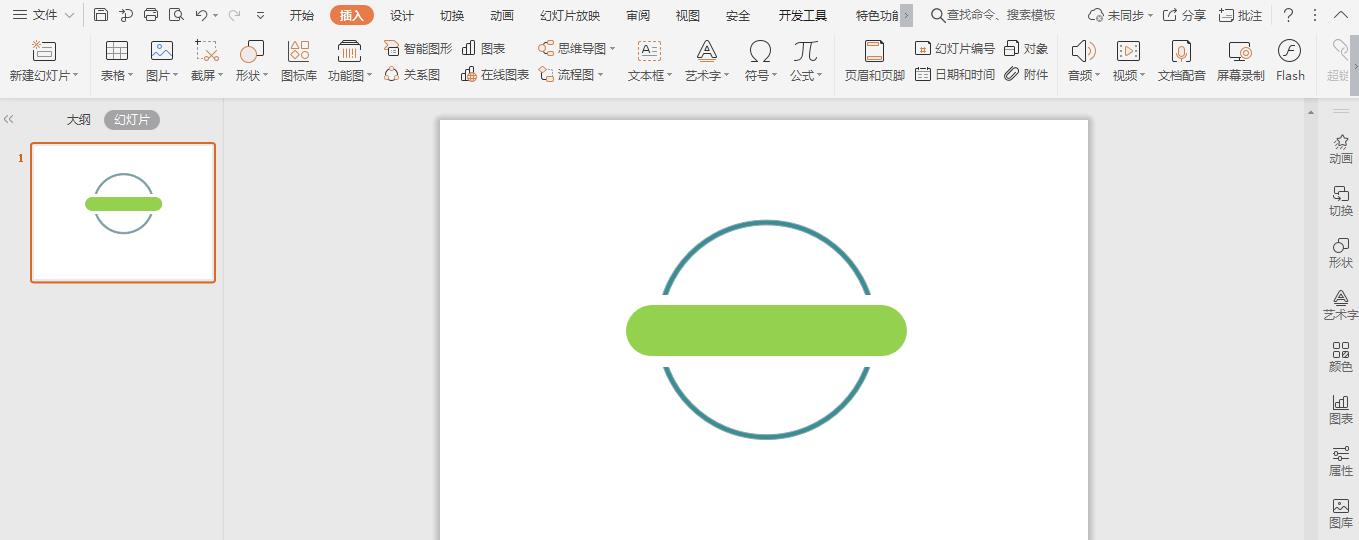This screenshot has width=1359, height=540.
Task: Collapse the slide panel with double chevron
Action: point(9,119)
